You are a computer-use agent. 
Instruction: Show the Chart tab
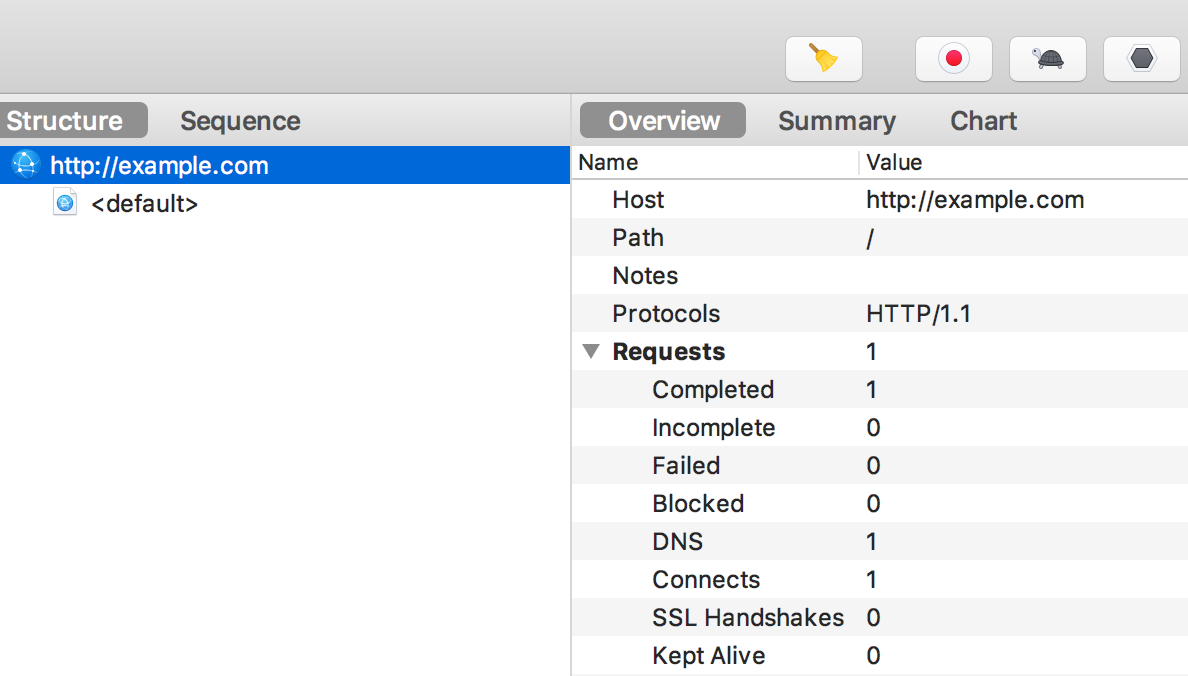(x=983, y=121)
